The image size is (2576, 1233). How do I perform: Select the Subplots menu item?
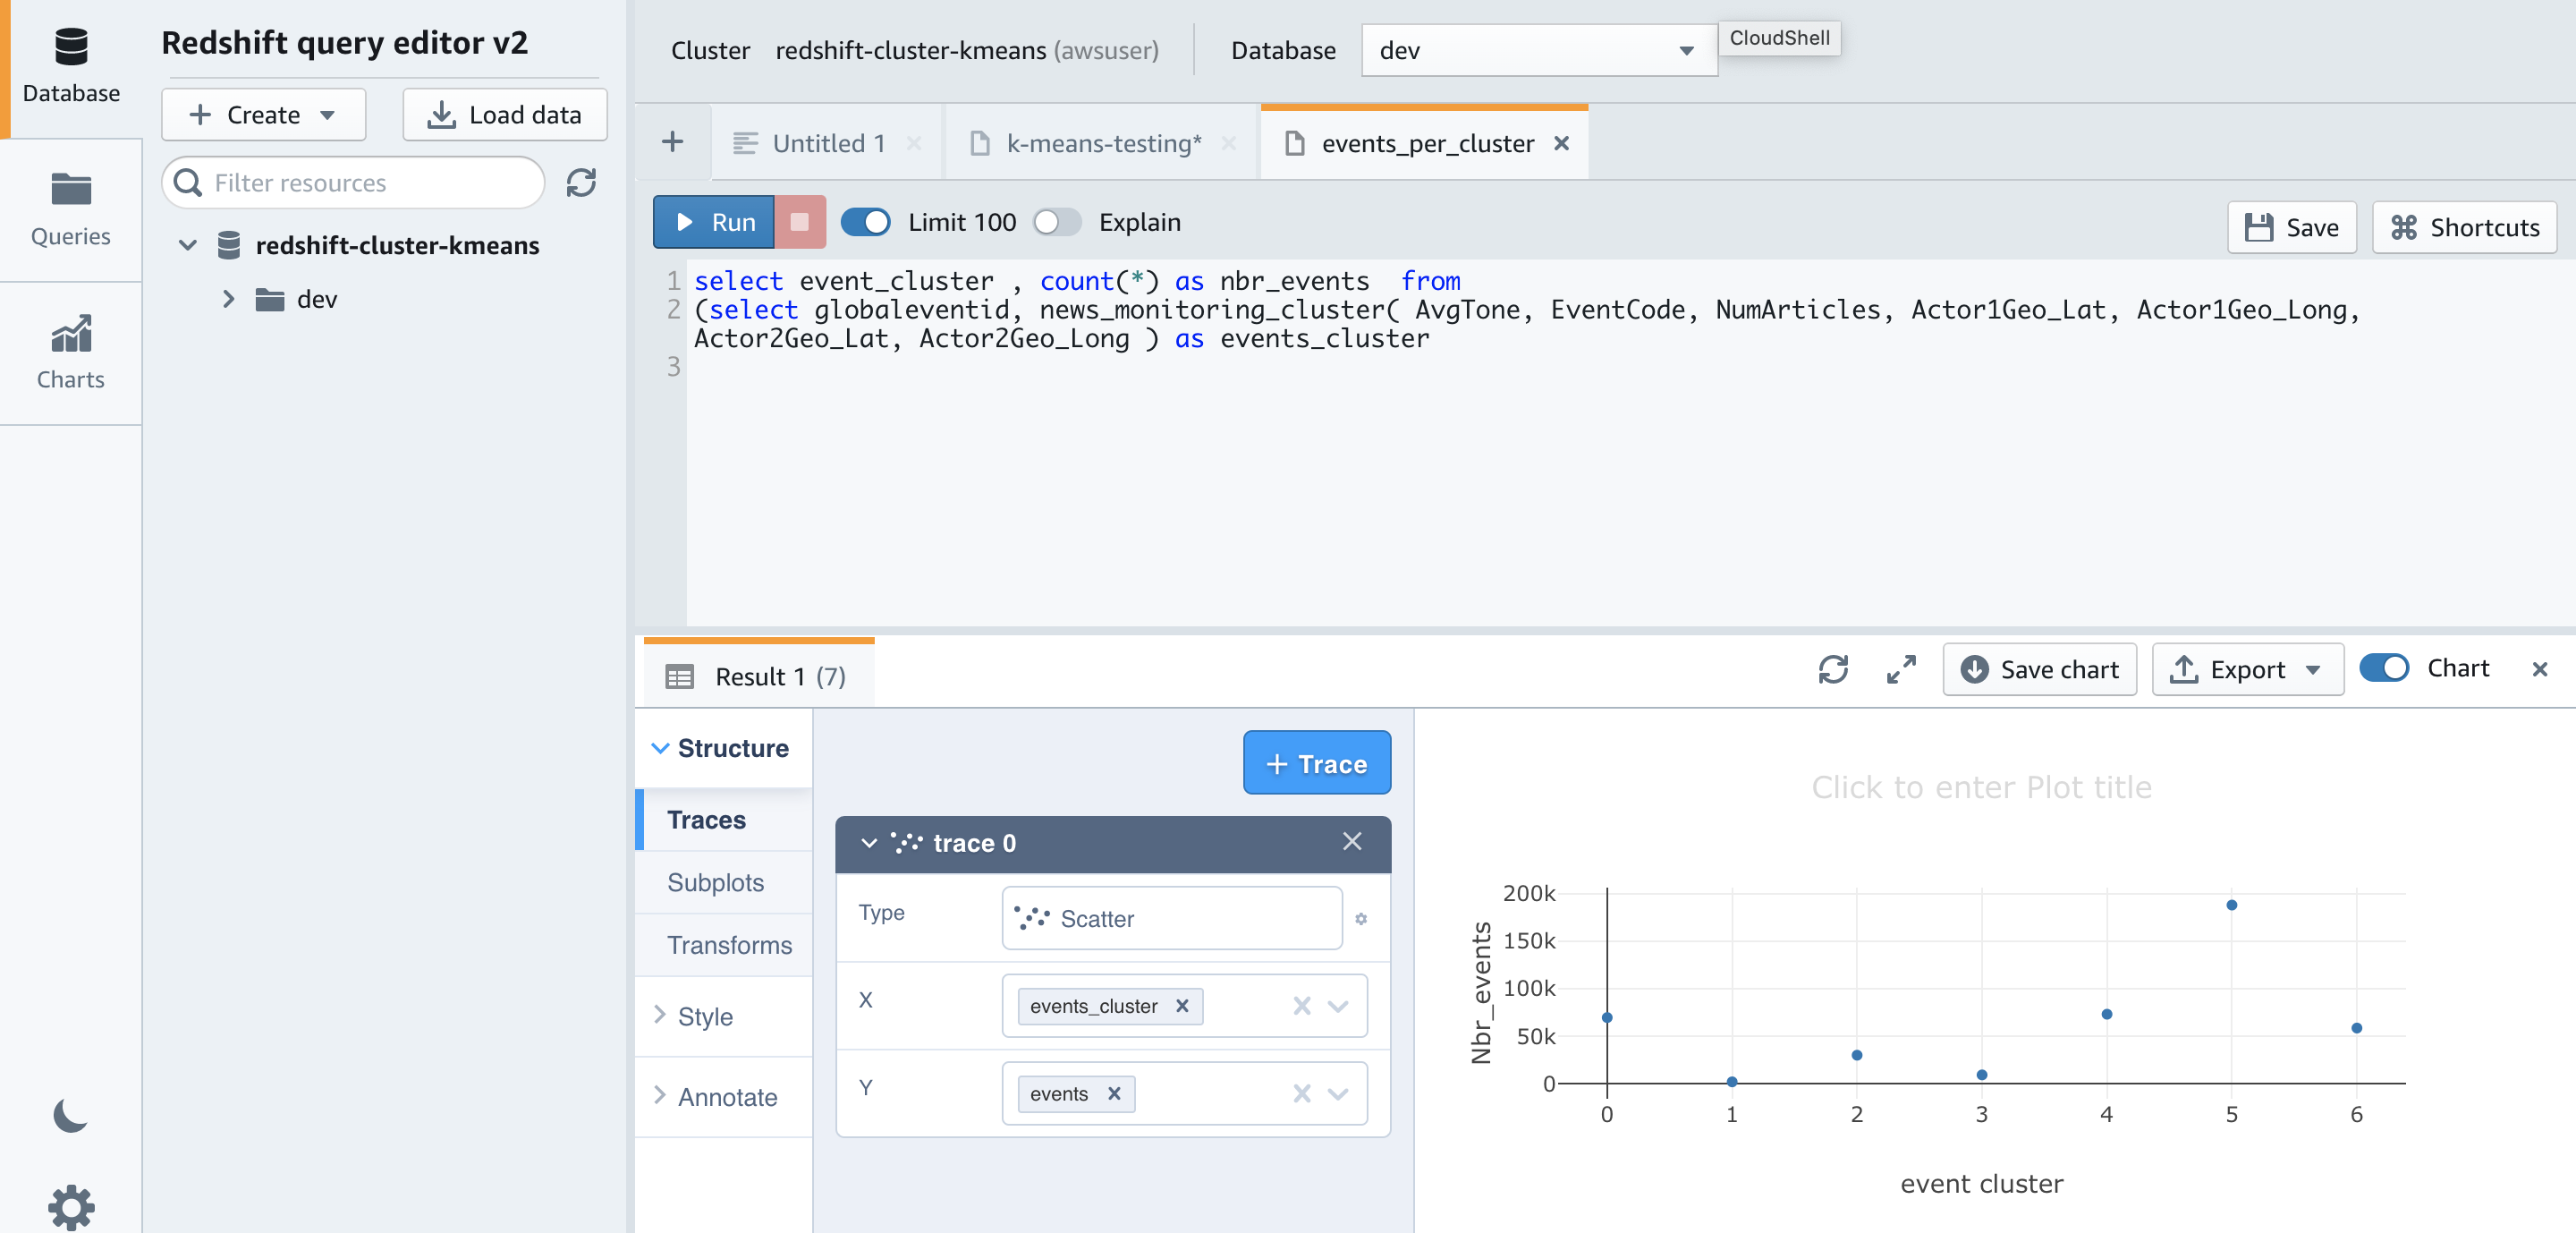[x=715, y=882]
